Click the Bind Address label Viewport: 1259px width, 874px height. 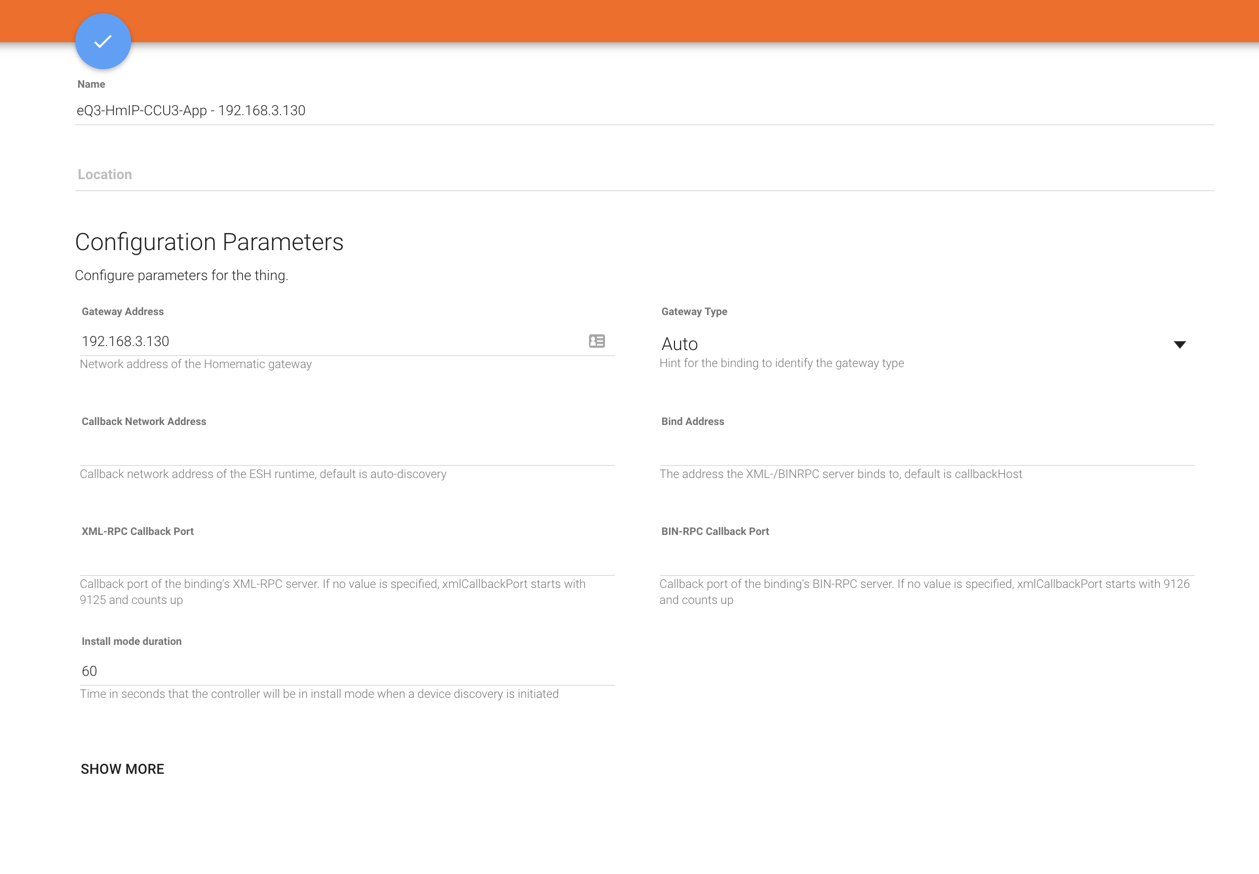[x=692, y=421]
